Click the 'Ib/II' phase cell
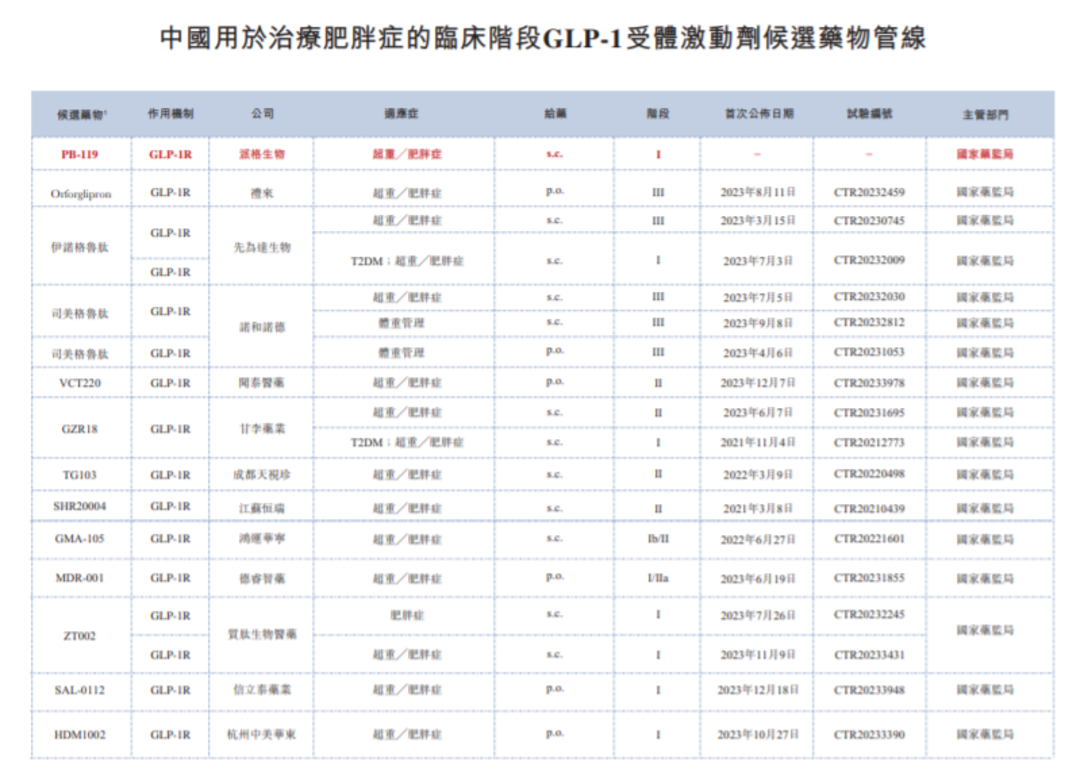Screen dimensions: 1080x776 coord(658,538)
